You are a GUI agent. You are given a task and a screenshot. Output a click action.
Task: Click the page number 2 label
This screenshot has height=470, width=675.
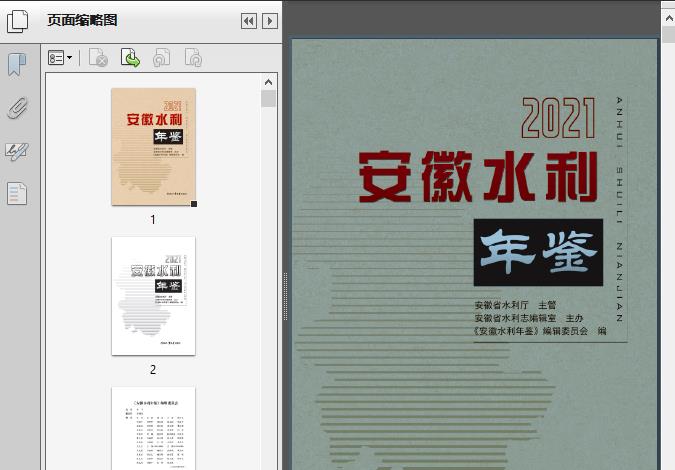tap(153, 370)
